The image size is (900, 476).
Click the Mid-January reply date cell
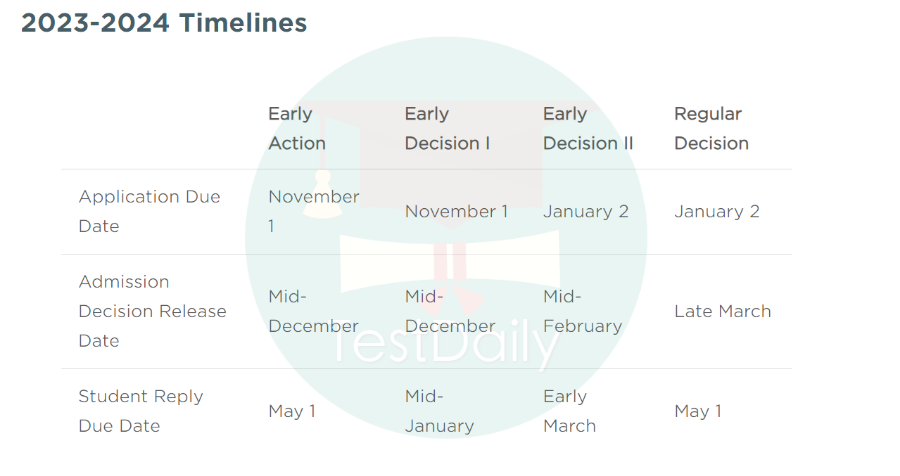coord(439,411)
